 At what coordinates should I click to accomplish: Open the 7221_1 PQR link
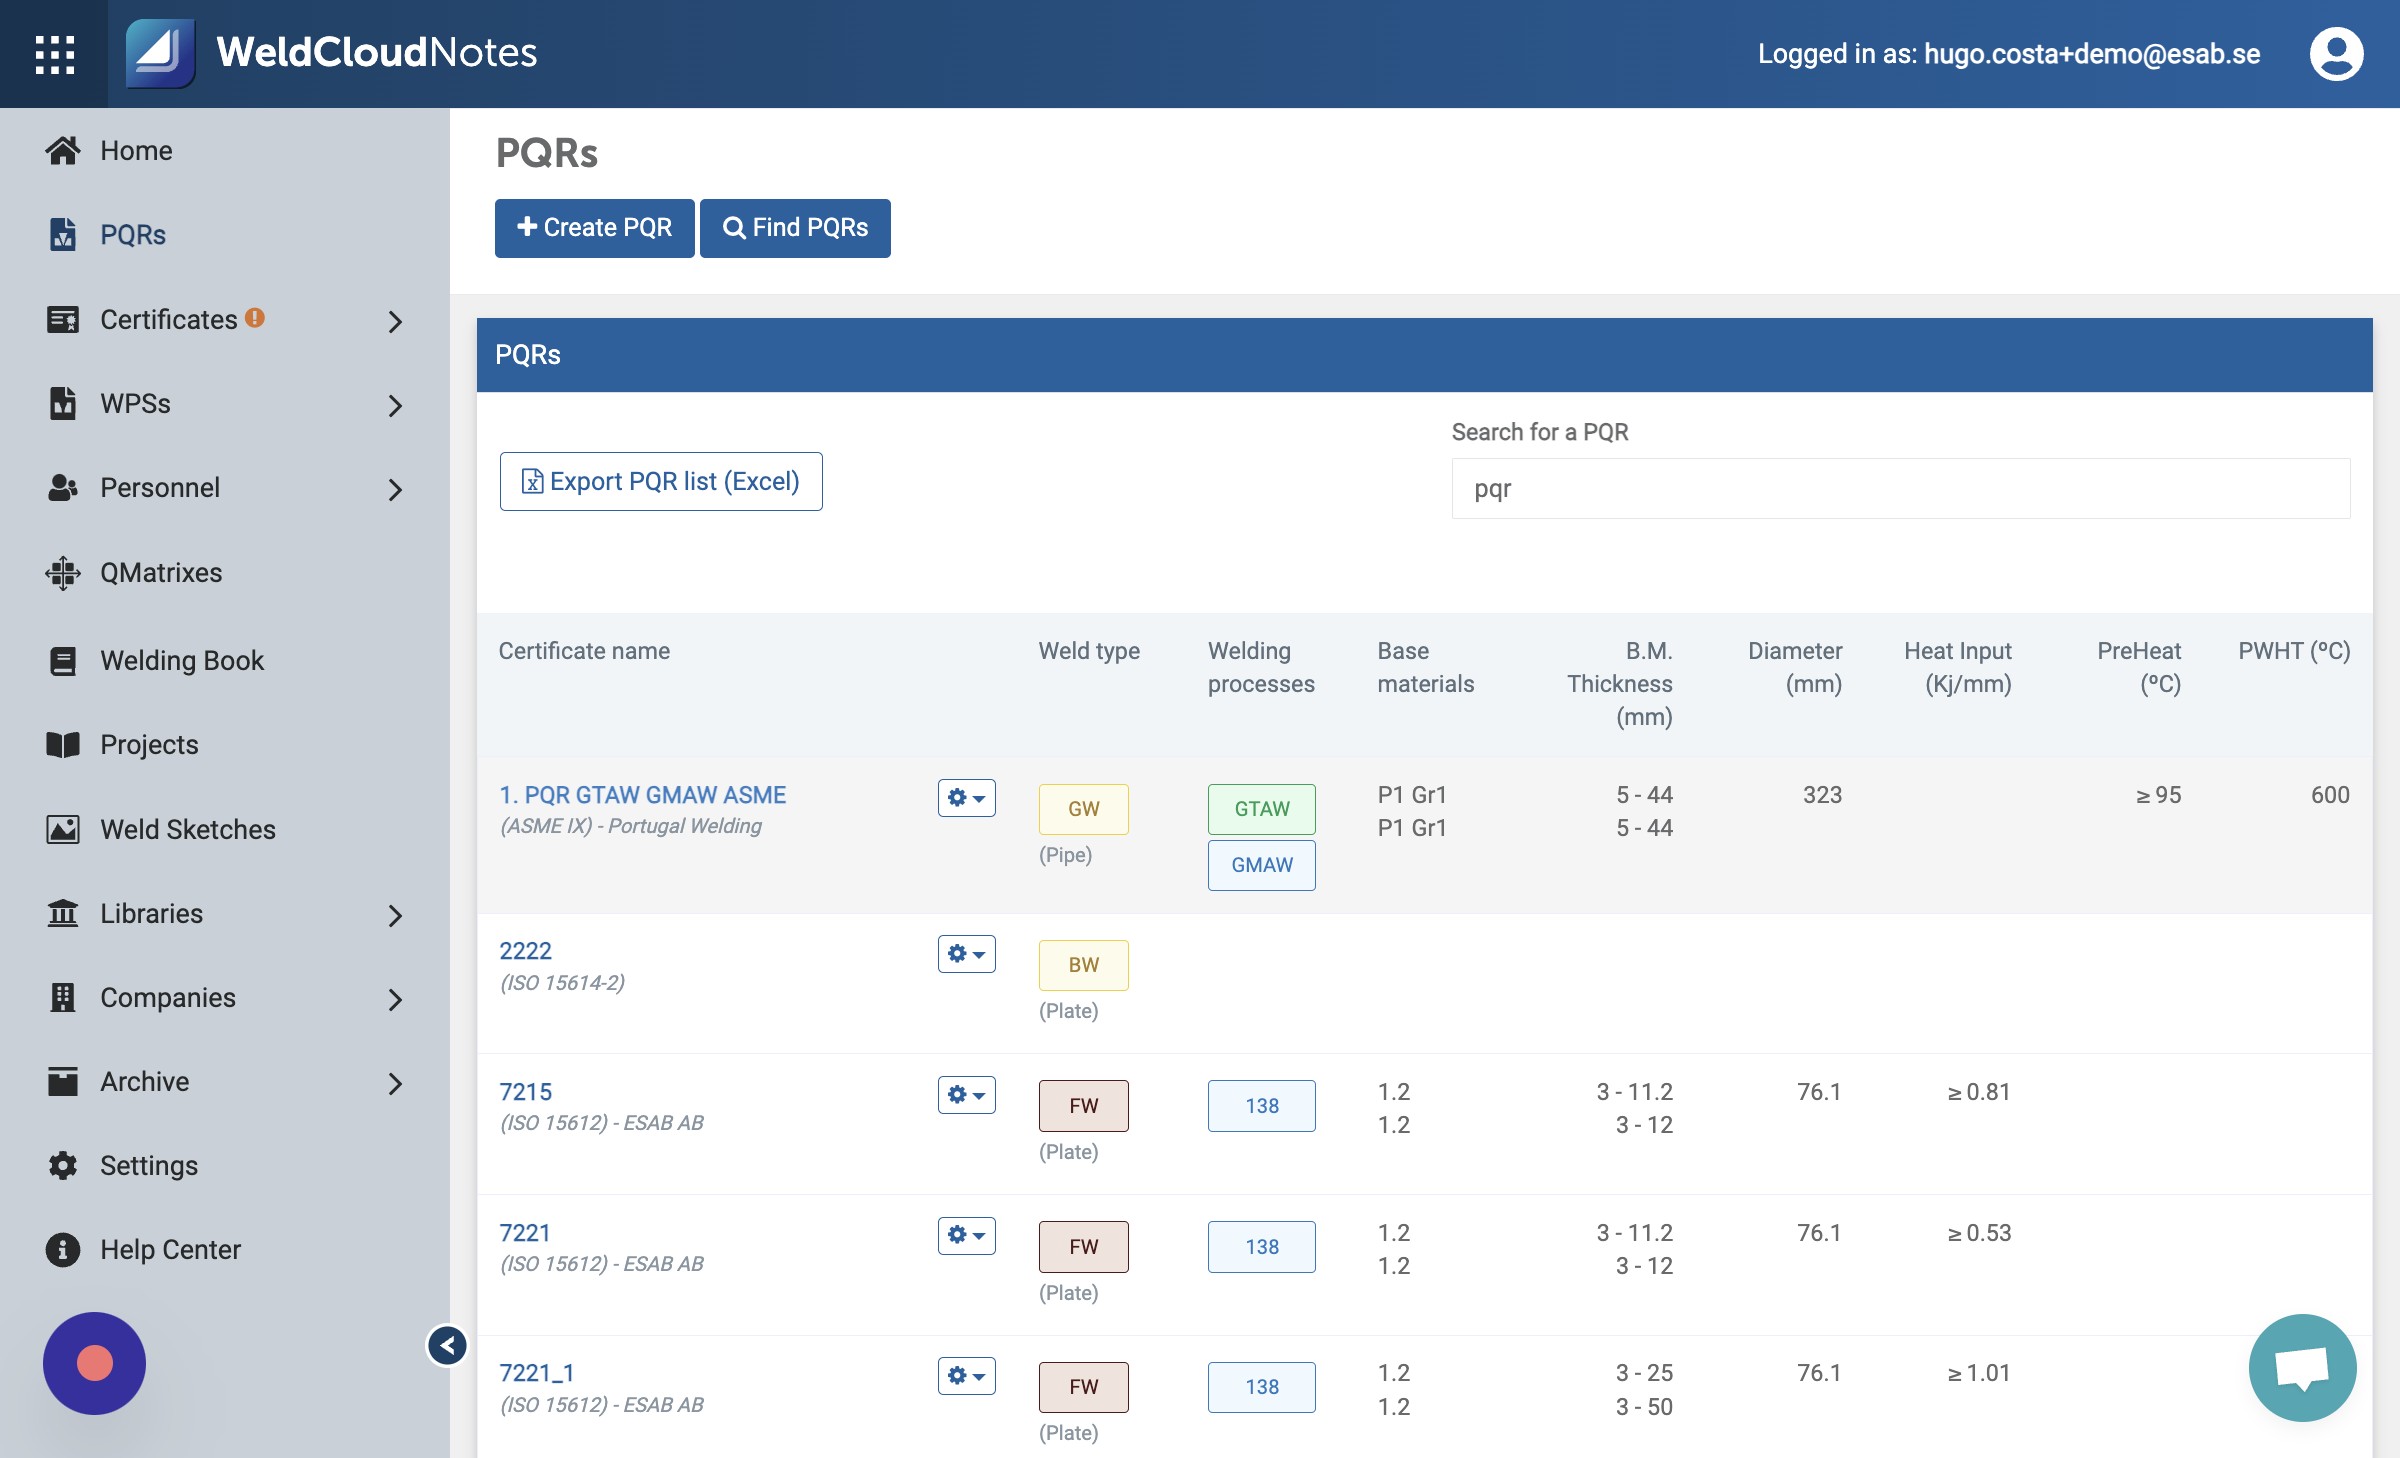click(537, 1373)
